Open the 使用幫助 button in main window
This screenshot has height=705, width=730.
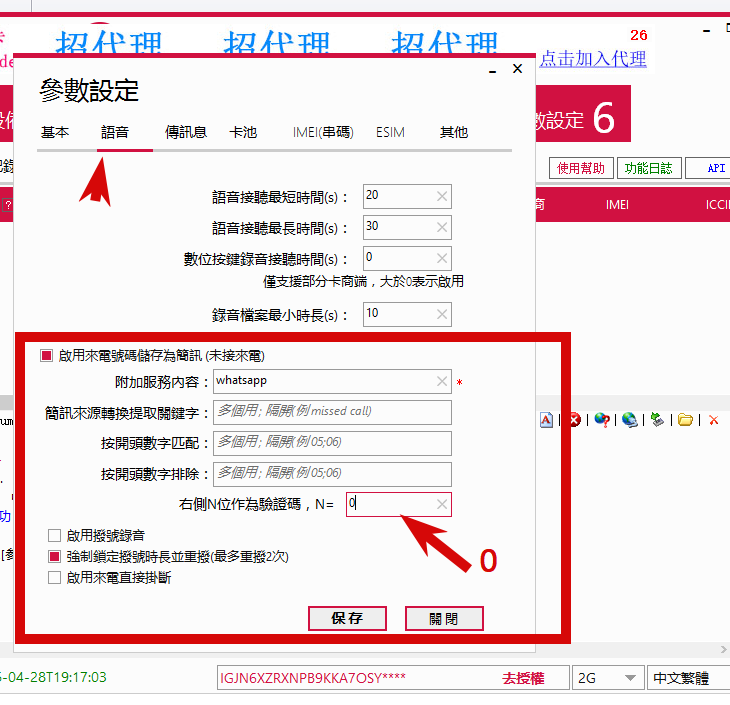pos(581,168)
